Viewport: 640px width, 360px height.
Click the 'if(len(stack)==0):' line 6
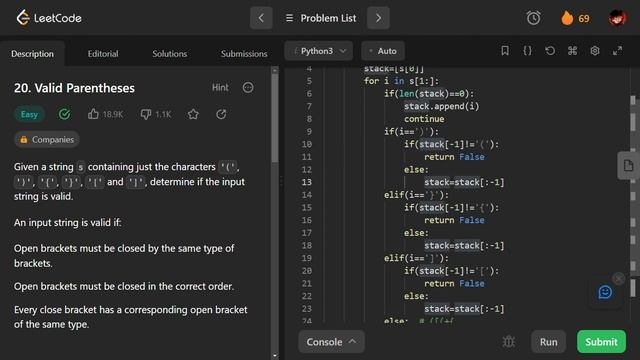pos(429,93)
